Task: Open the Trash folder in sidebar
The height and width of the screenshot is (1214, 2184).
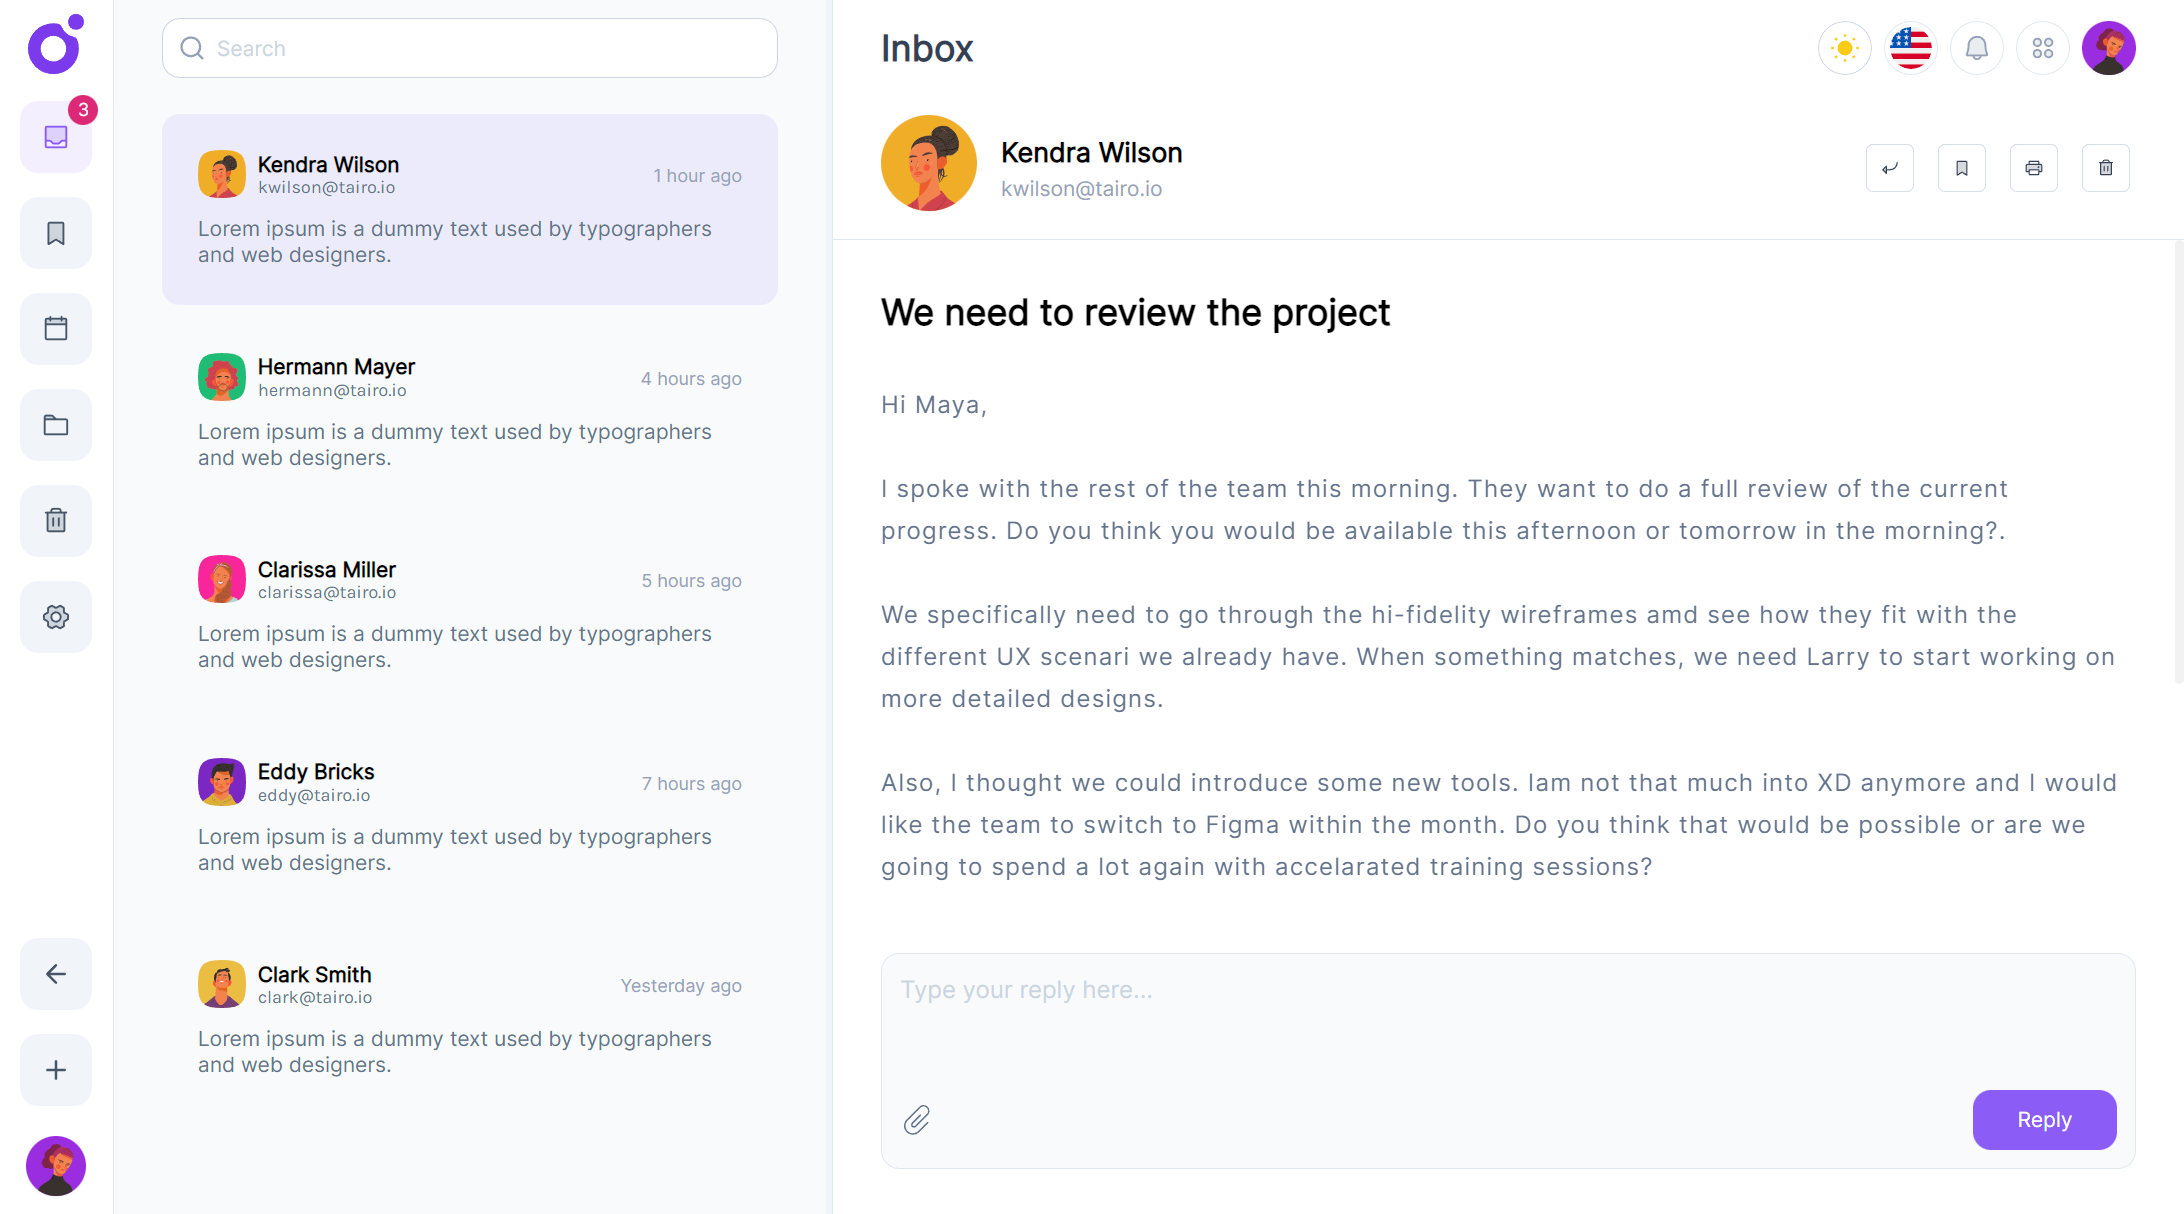Action: tap(55, 520)
